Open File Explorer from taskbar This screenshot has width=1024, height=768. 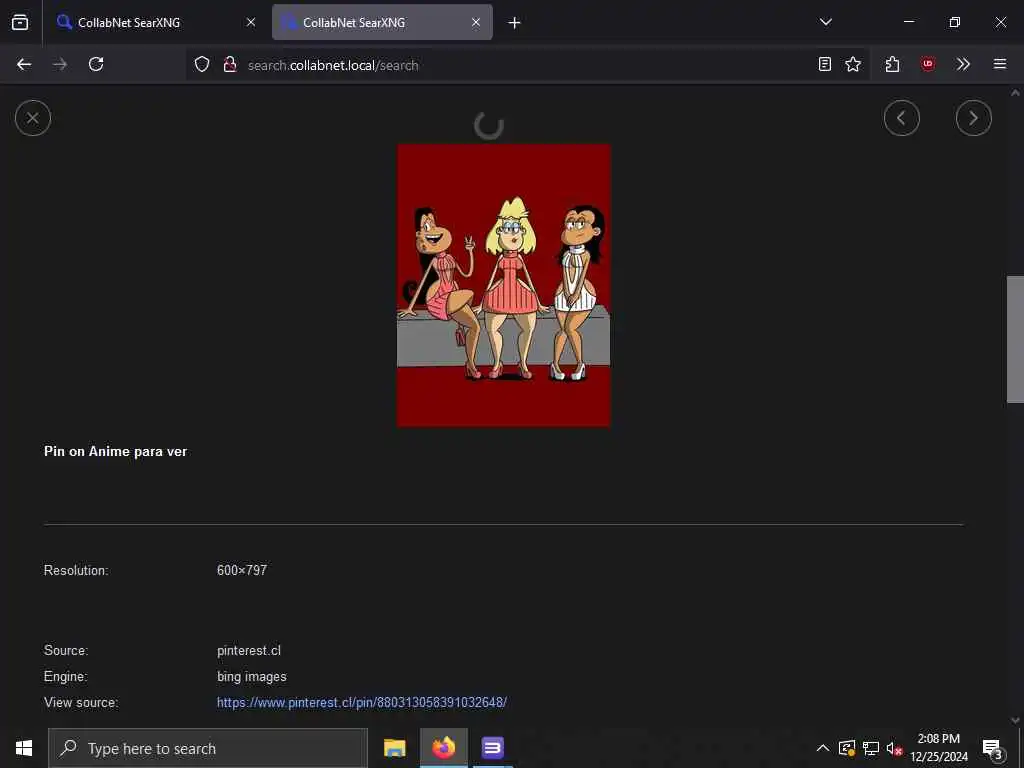point(394,748)
